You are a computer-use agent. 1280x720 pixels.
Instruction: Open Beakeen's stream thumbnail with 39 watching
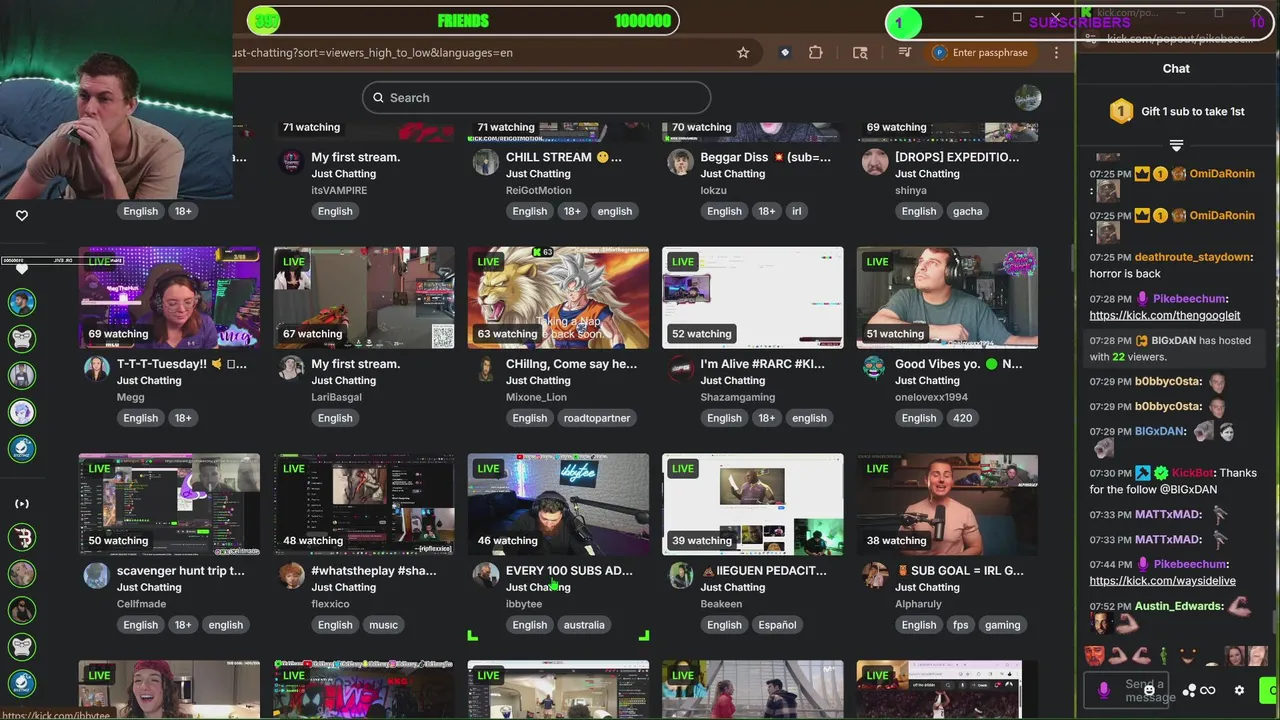tap(753, 505)
